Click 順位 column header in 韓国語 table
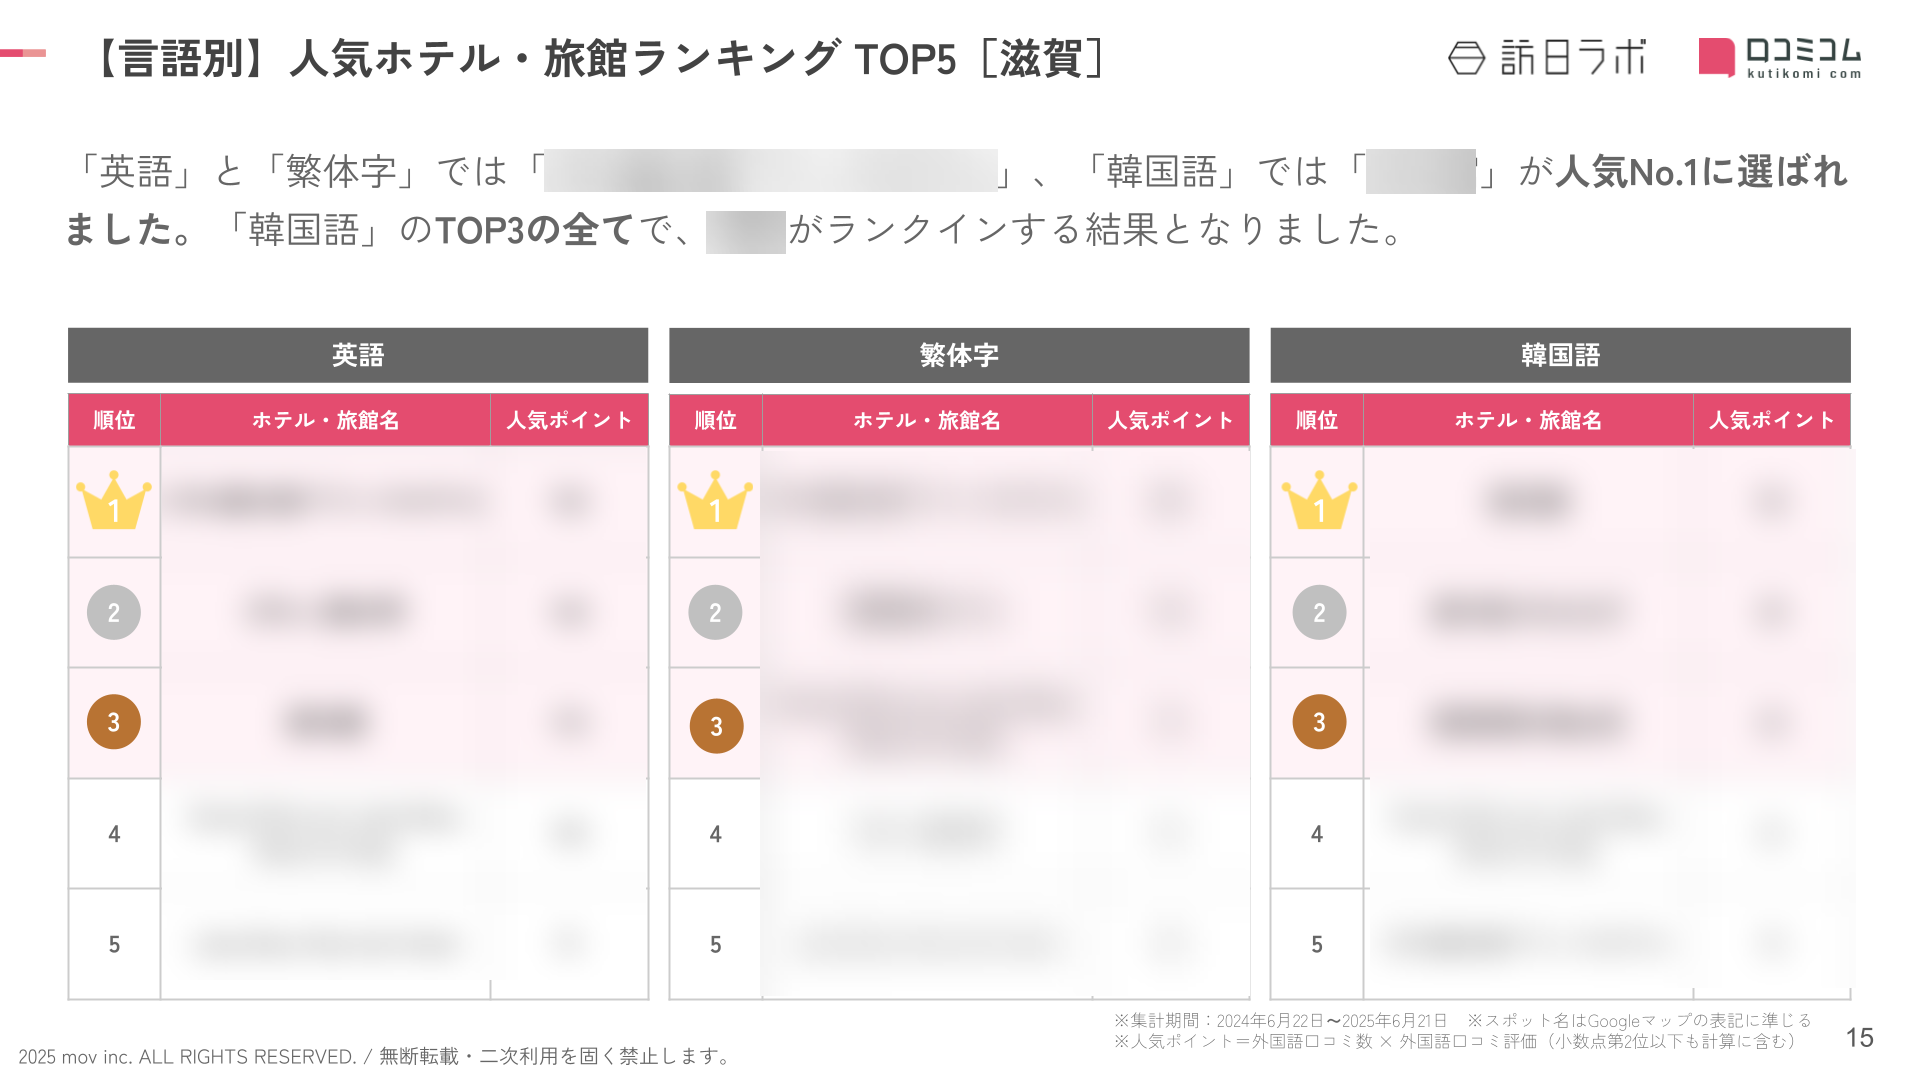This screenshot has height=1080, width=1919. coord(1316,420)
